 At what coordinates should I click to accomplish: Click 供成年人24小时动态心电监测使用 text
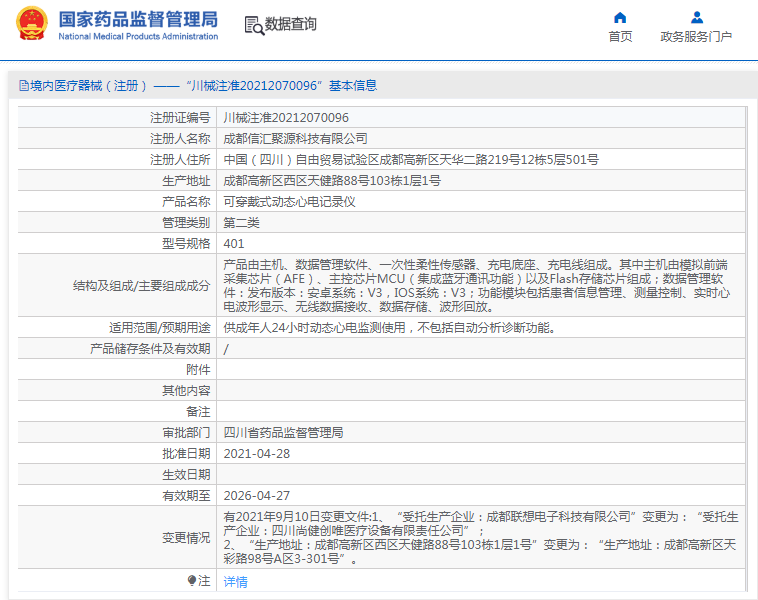pyautogui.click(x=314, y=328)
